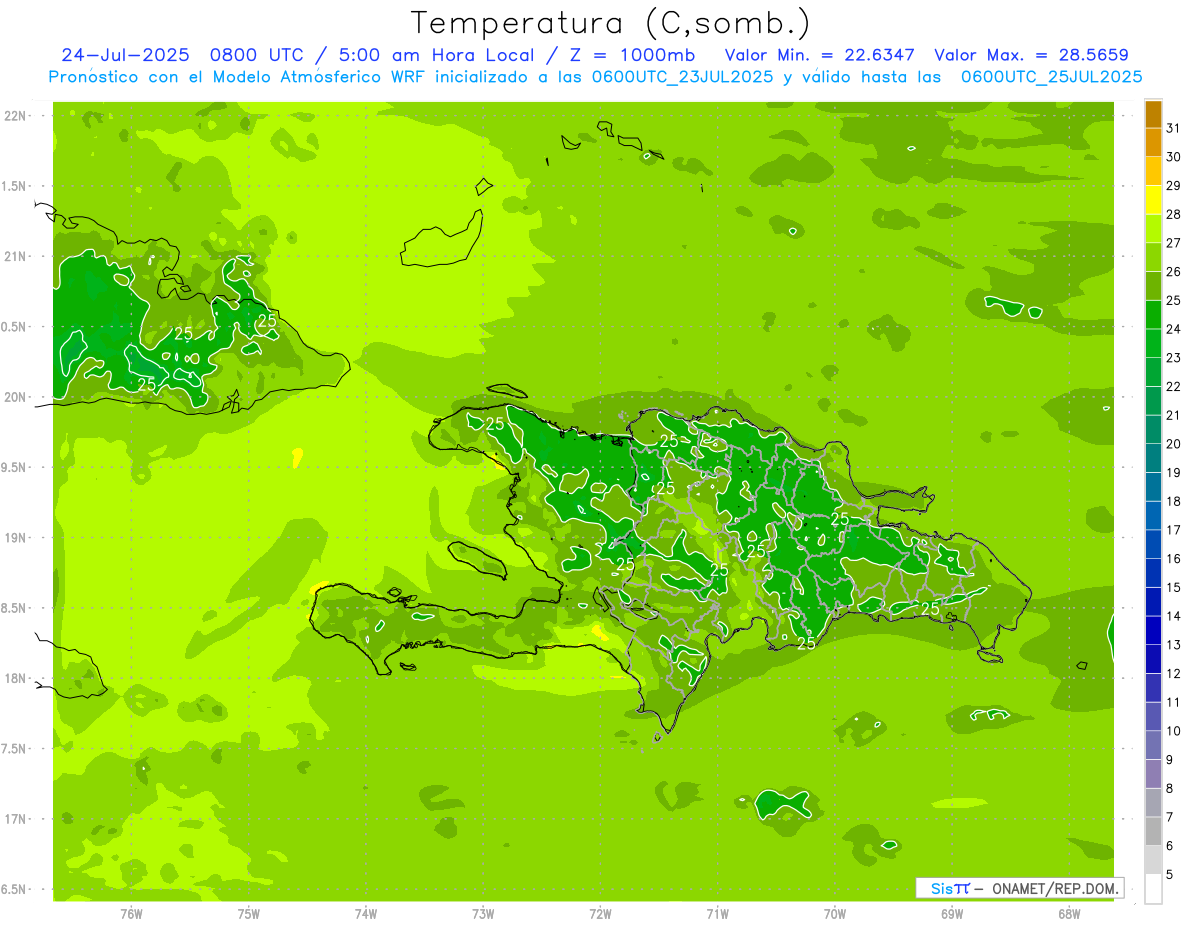This screenshot has width=1200, height=927.
Task: Click valid-until time '0600UTC_25JUL2025'
Action: [x=1051, y=77]
